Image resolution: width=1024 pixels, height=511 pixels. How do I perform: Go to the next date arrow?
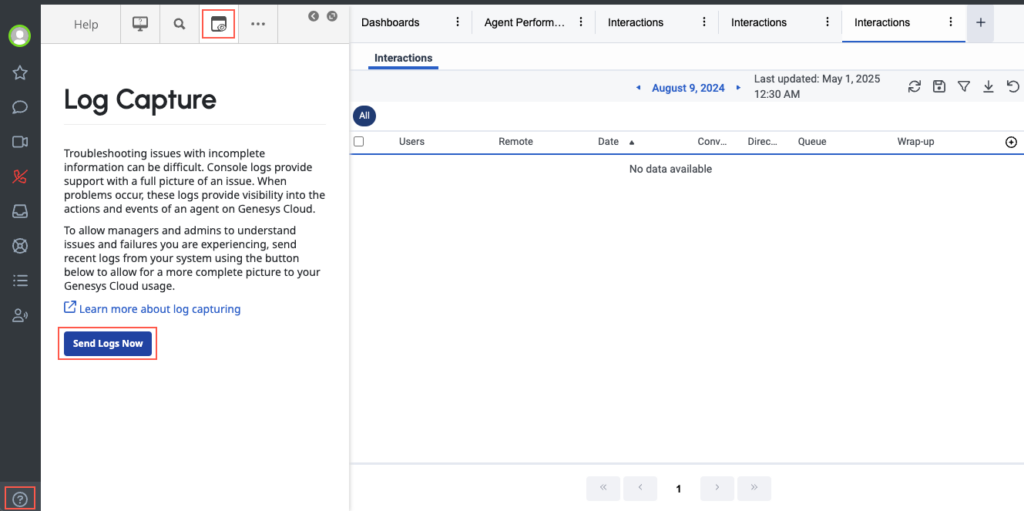click(x=739, y=88)
